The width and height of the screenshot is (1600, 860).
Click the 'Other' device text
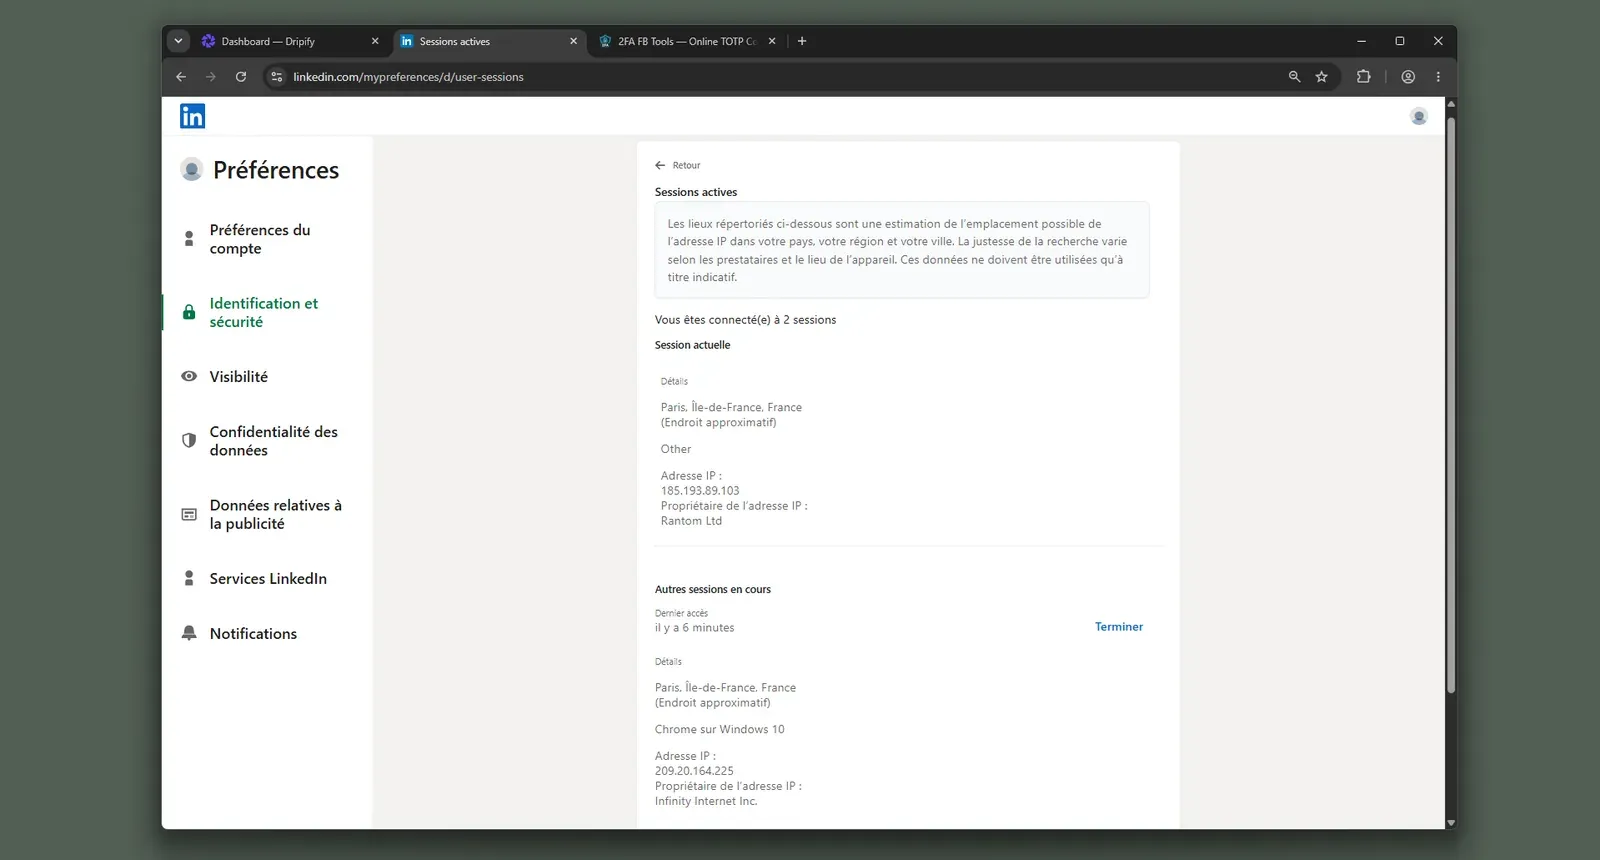tap(675, 449)
